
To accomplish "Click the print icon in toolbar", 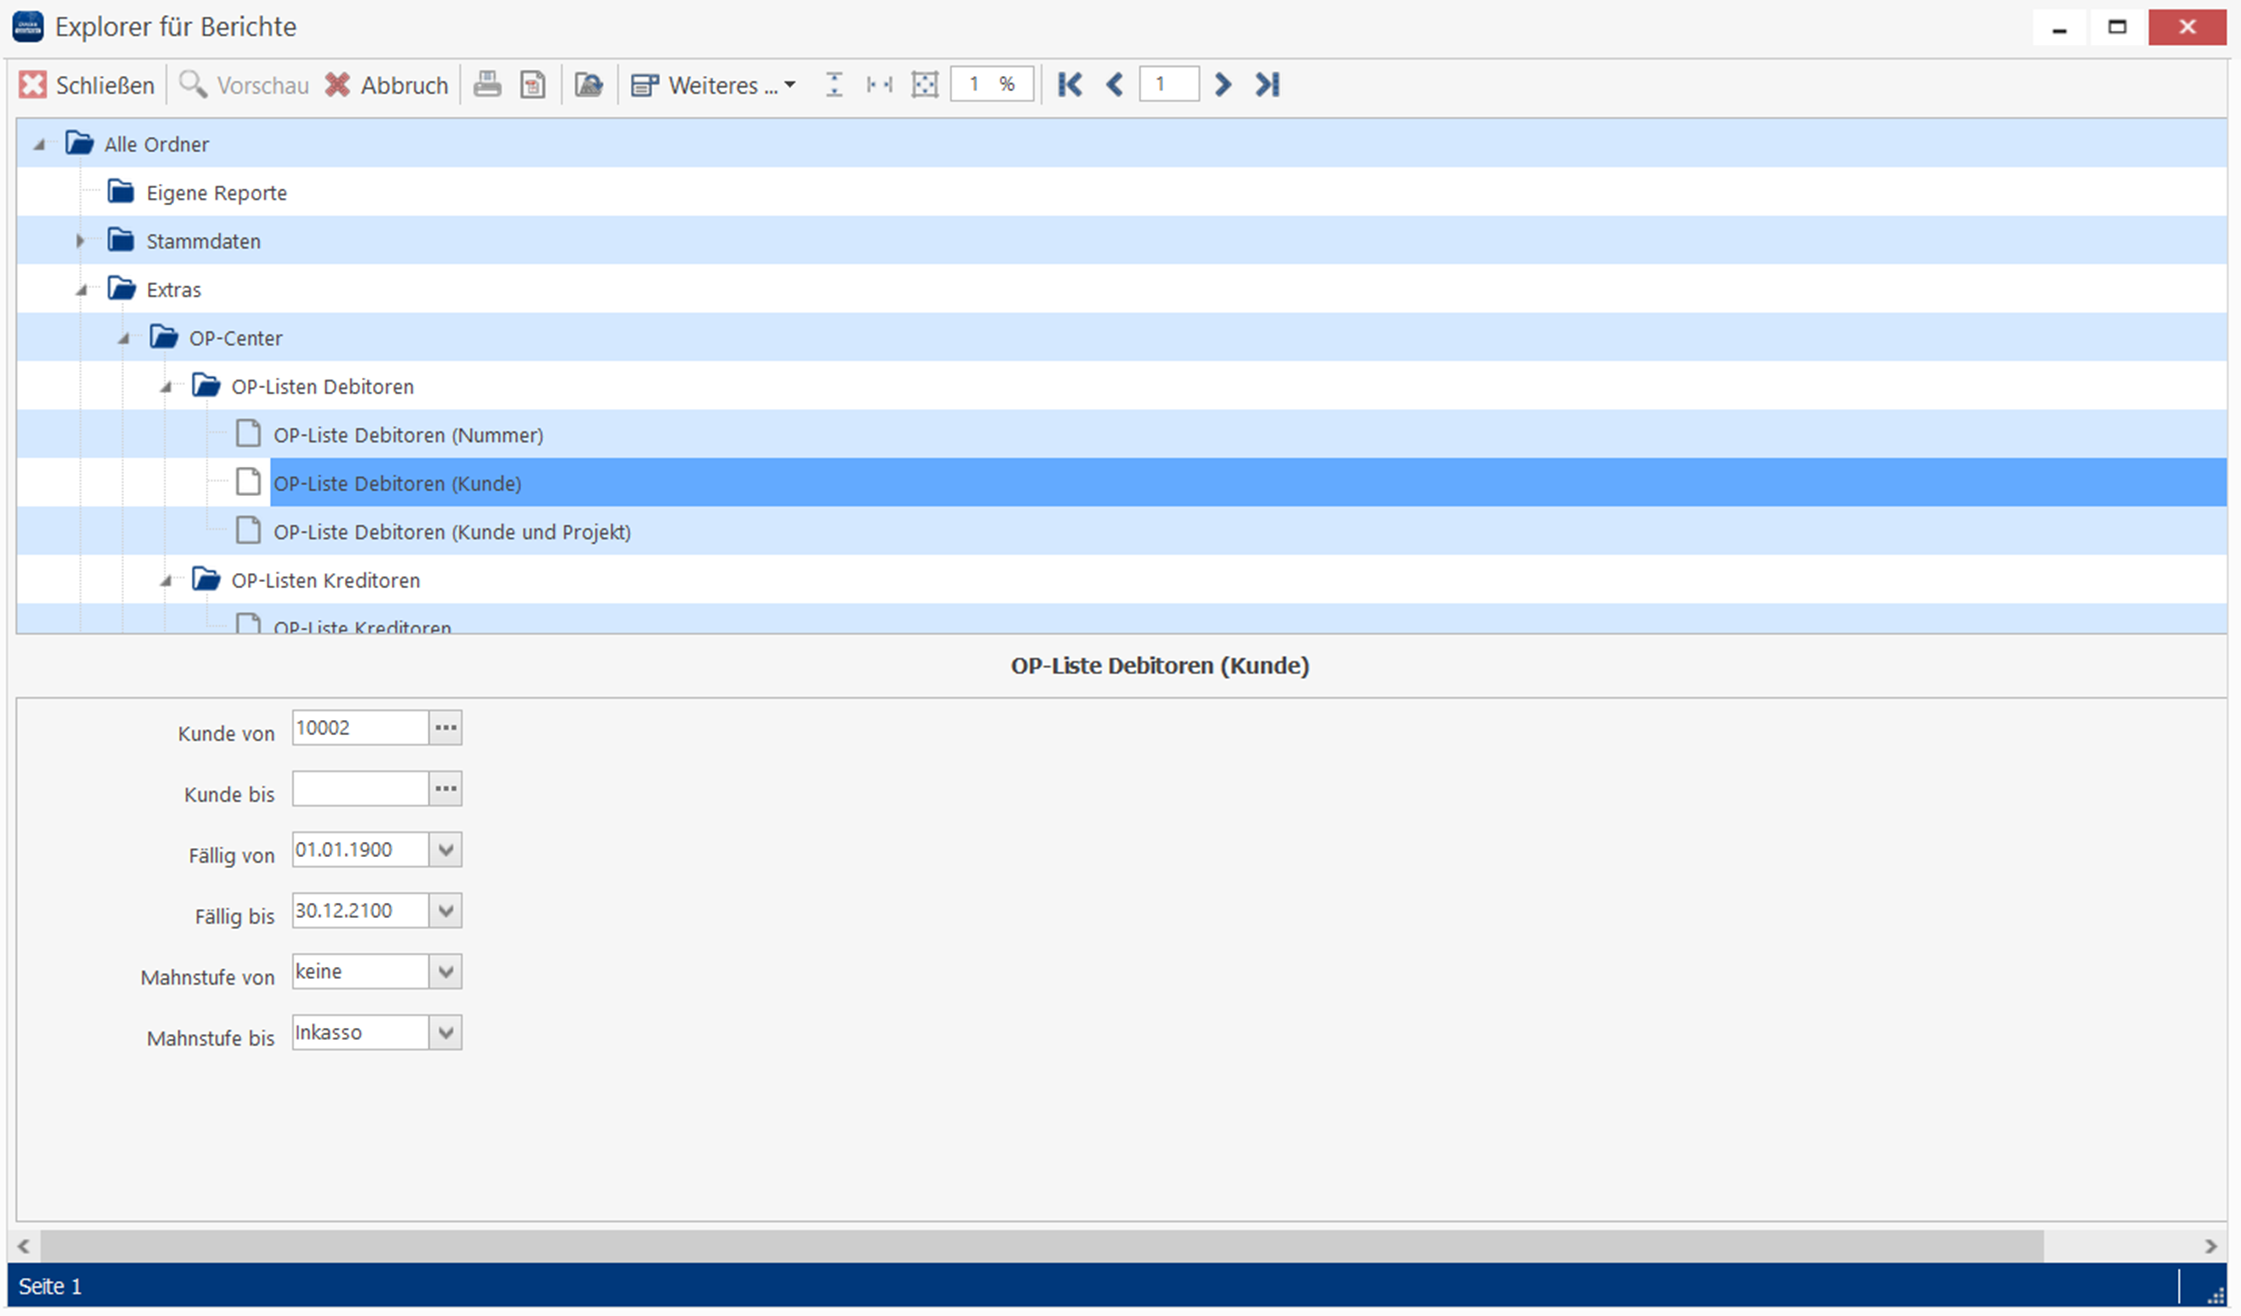I will [x=487, y=85].
